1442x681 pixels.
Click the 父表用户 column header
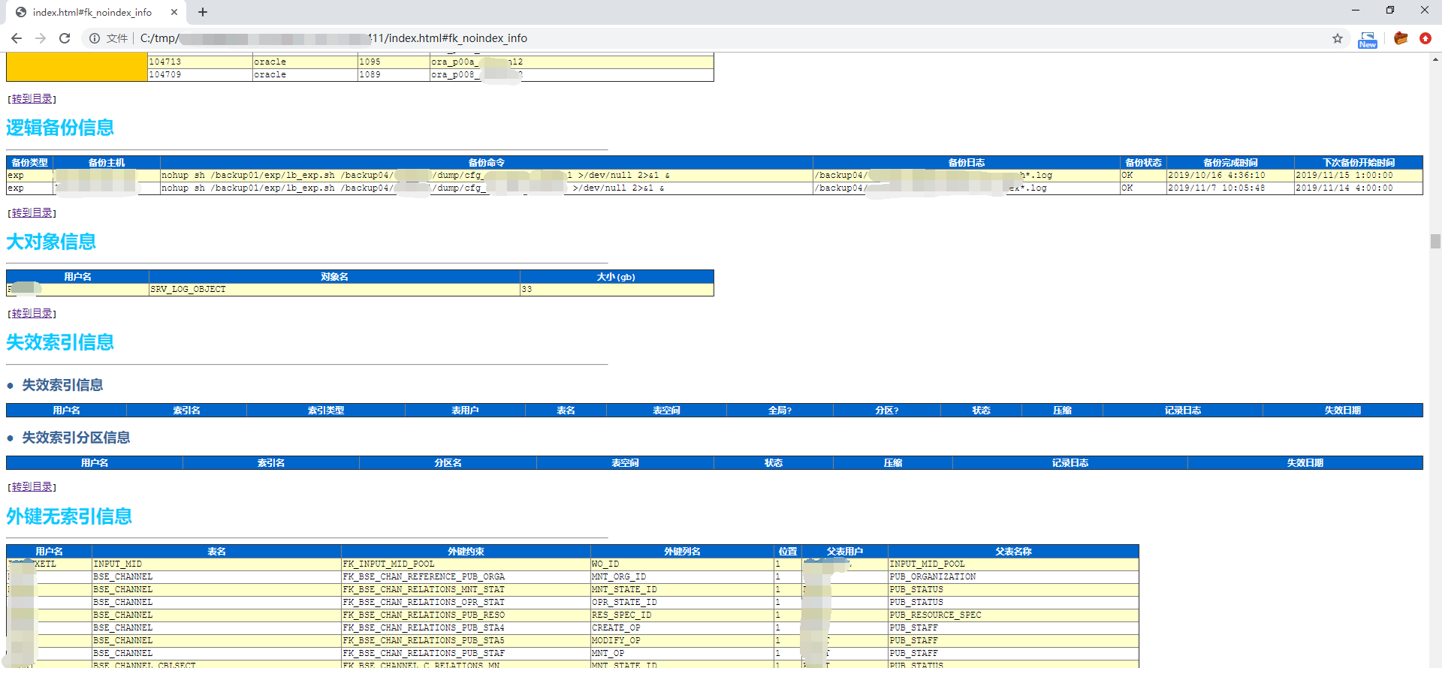(844, 552)
